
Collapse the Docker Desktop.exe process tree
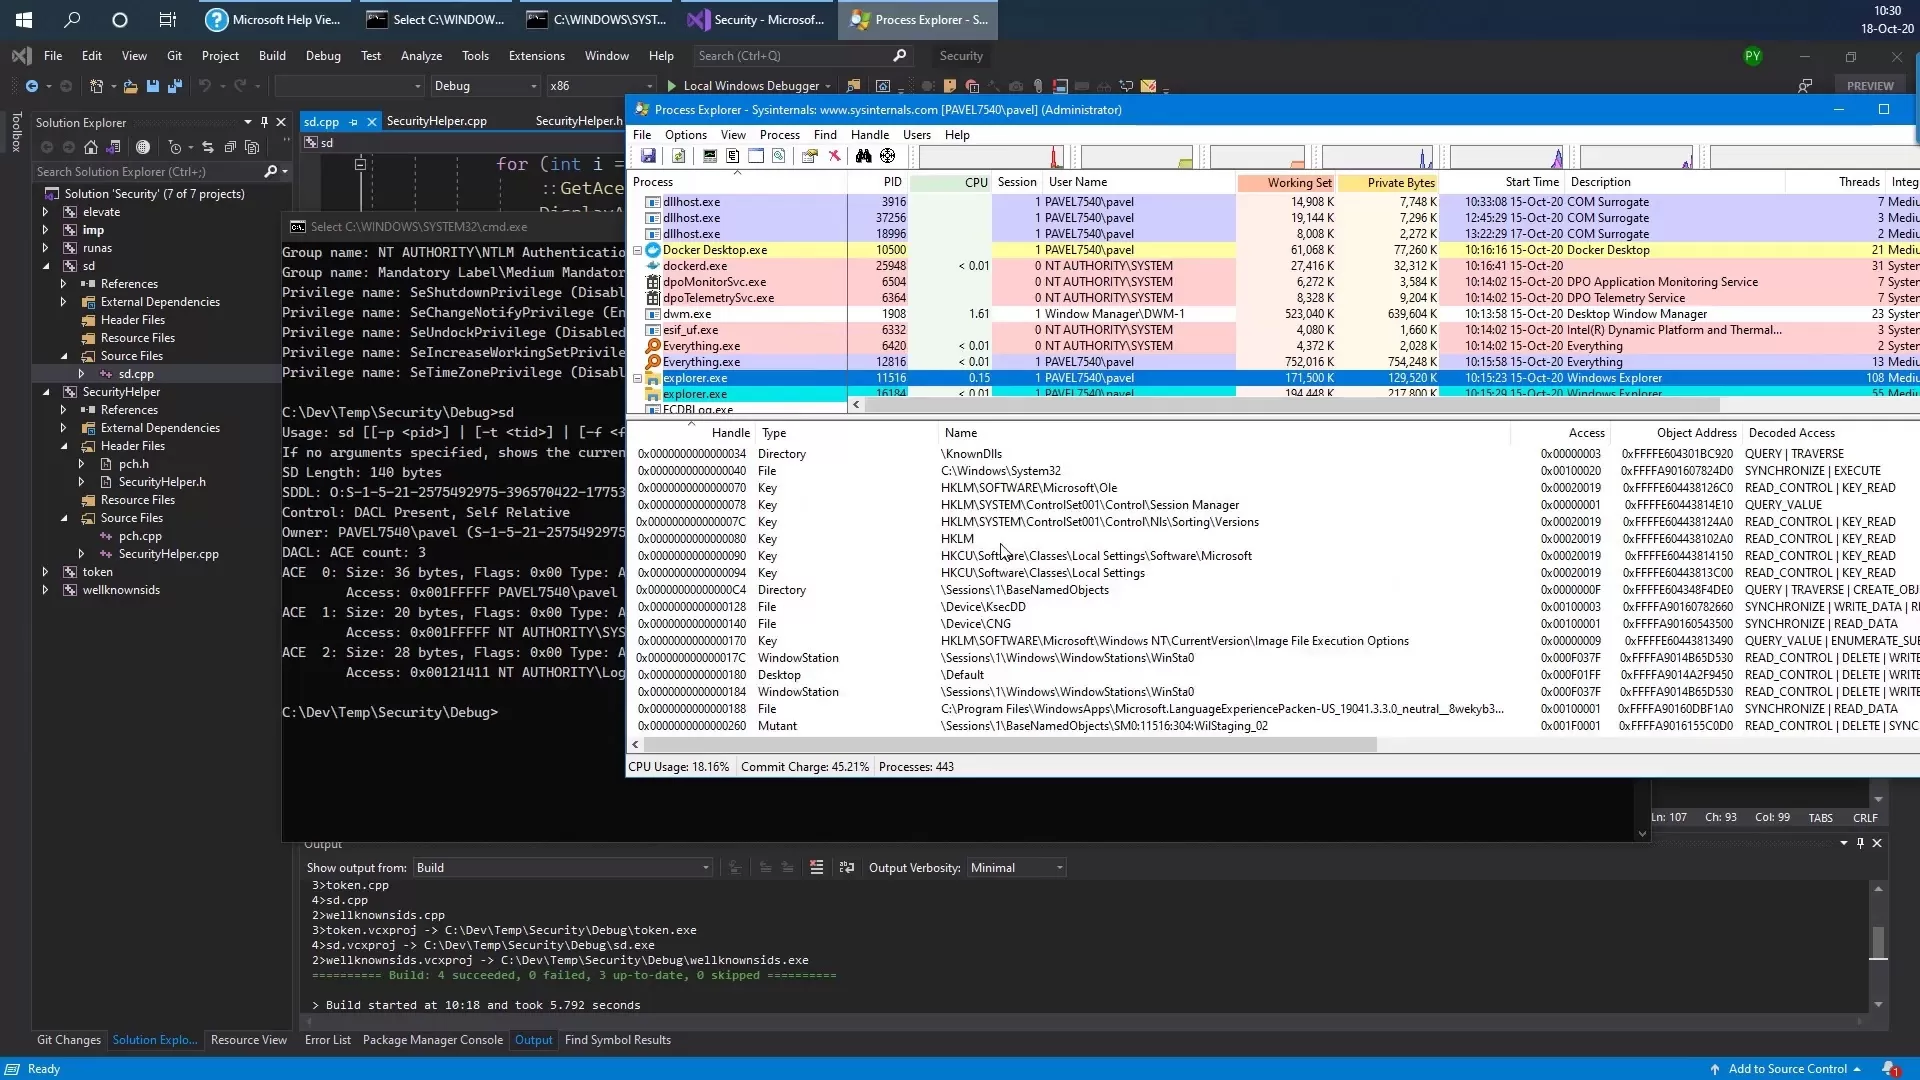[638, 250]
